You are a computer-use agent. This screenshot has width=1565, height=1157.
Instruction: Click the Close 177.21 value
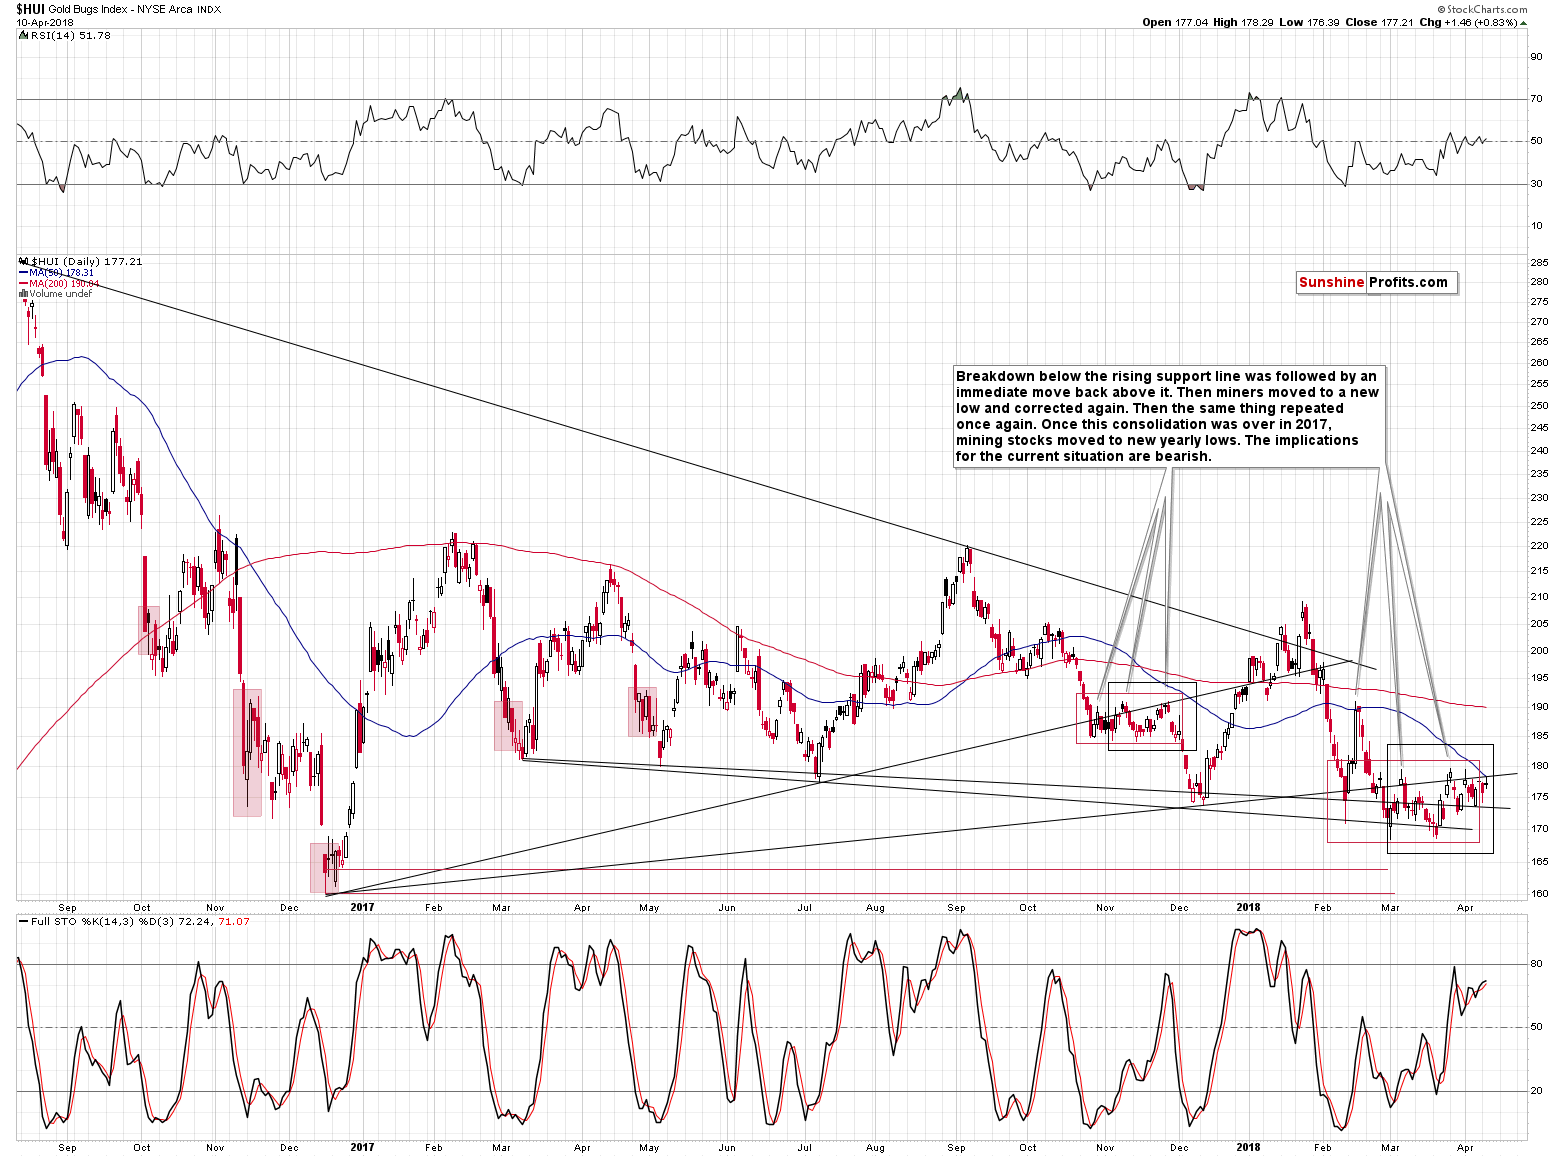point(1378,22)
